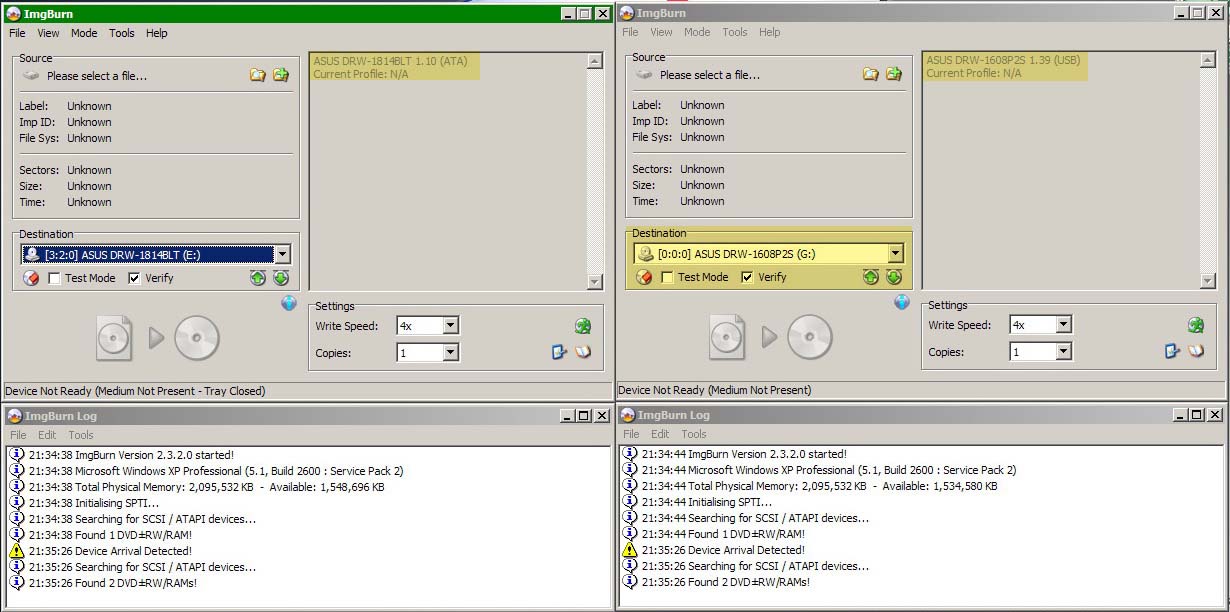Viewport: 1230px width, 612px height.
Task: Enable Test Mode for the DRW-1608P2S drive
Action: point(667,277)
